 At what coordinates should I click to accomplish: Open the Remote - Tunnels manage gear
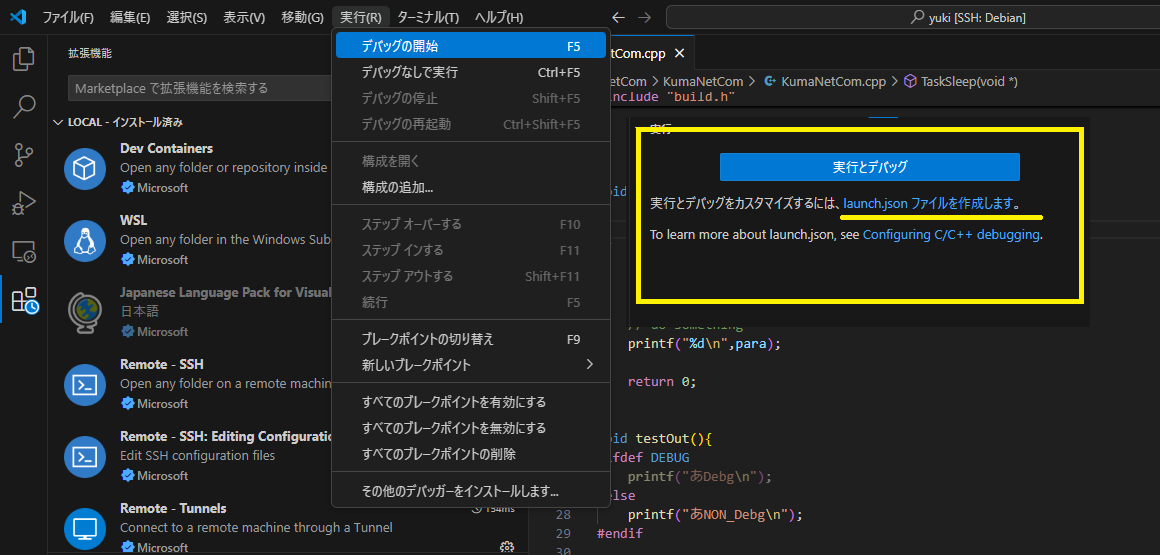507,548
